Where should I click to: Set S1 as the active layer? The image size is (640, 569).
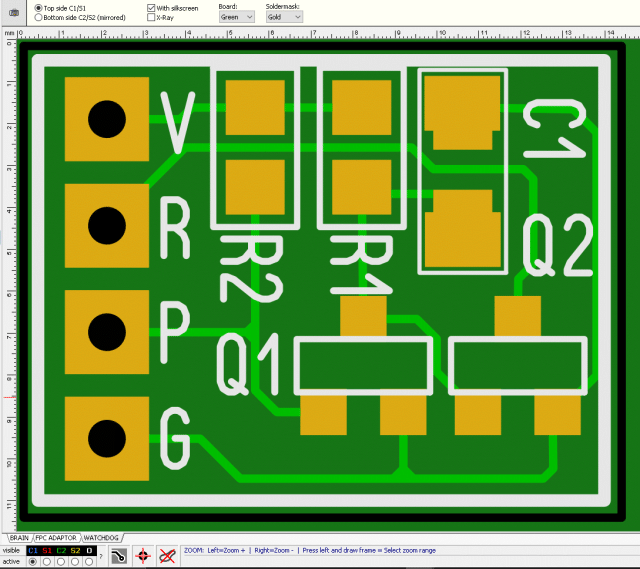[x=47, y=561]
